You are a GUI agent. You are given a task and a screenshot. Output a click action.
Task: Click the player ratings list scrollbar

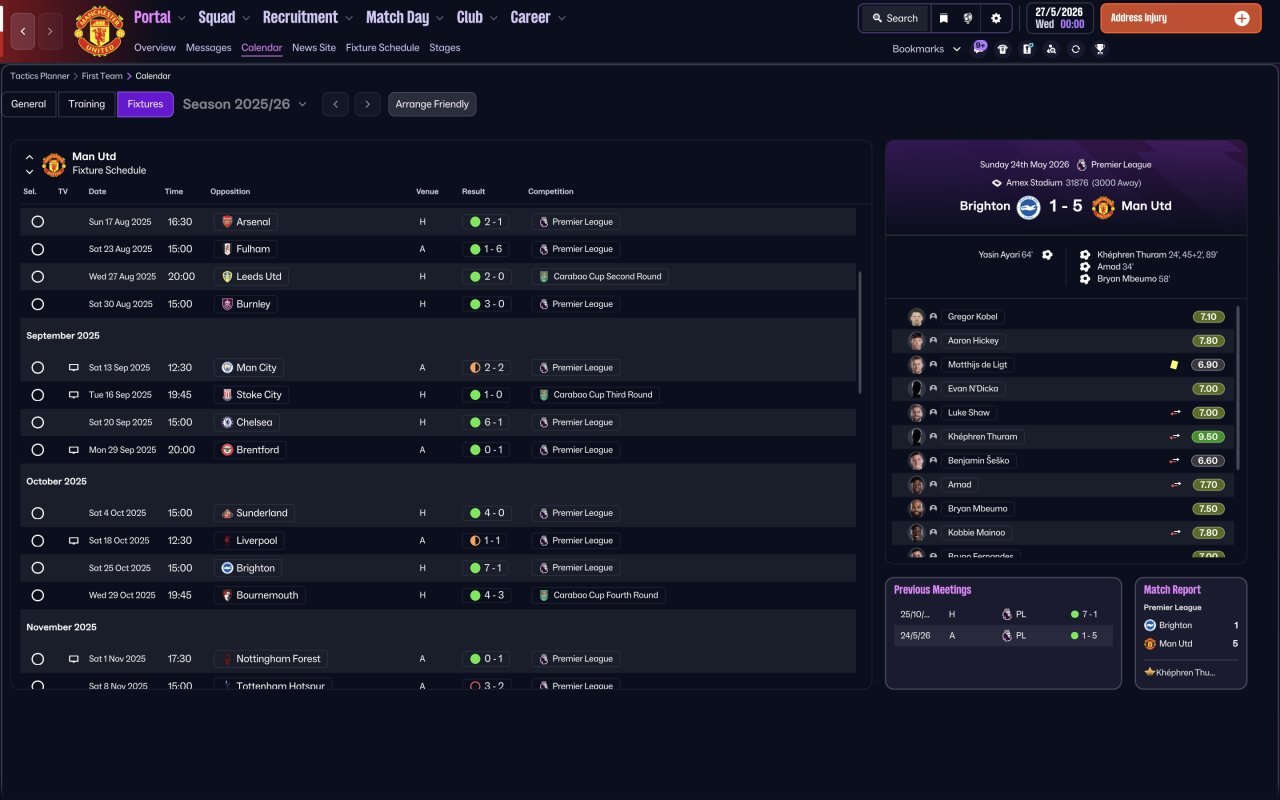pos(1239,388)
